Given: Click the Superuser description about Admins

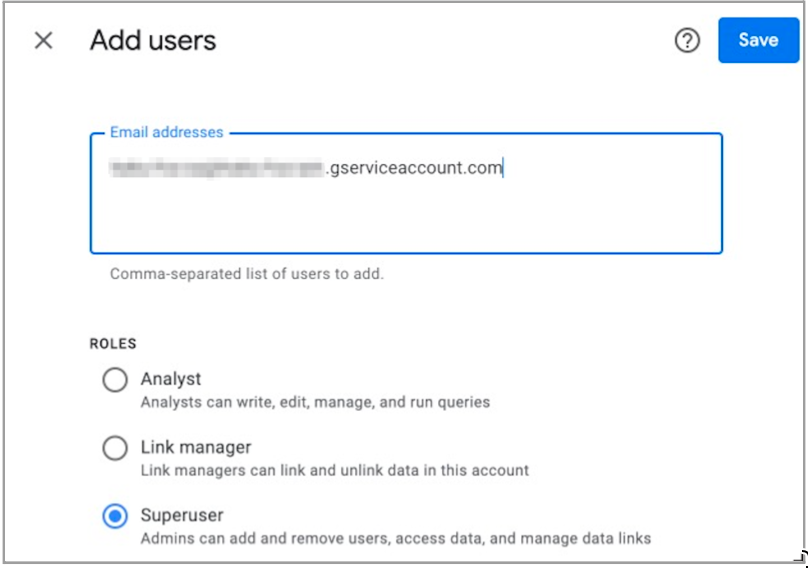Looking at the screenshot, I should [x=395, y=538].
